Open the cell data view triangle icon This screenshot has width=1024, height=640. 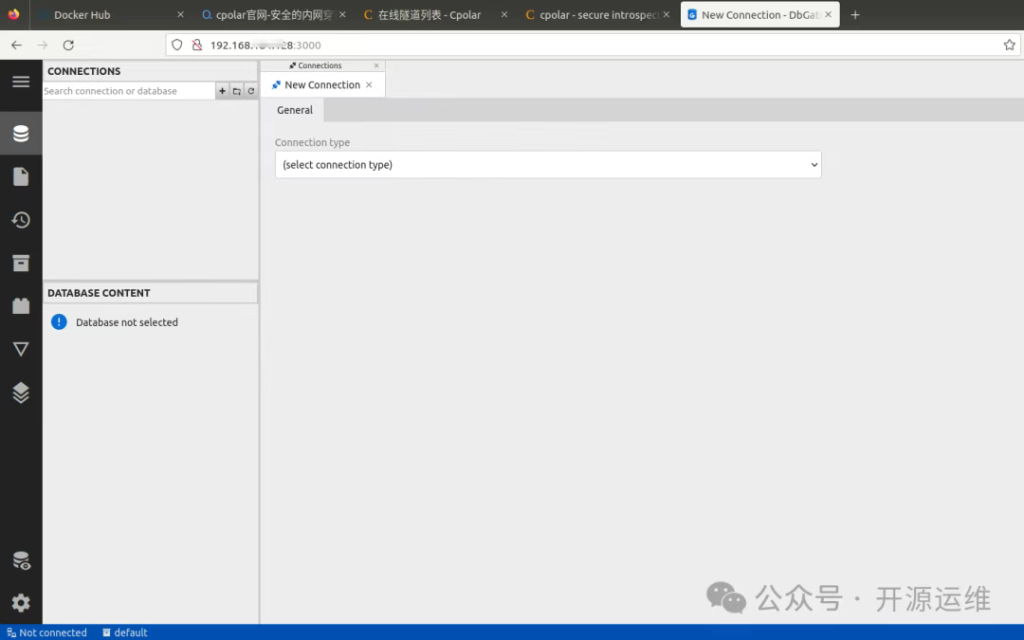[21, 349]
